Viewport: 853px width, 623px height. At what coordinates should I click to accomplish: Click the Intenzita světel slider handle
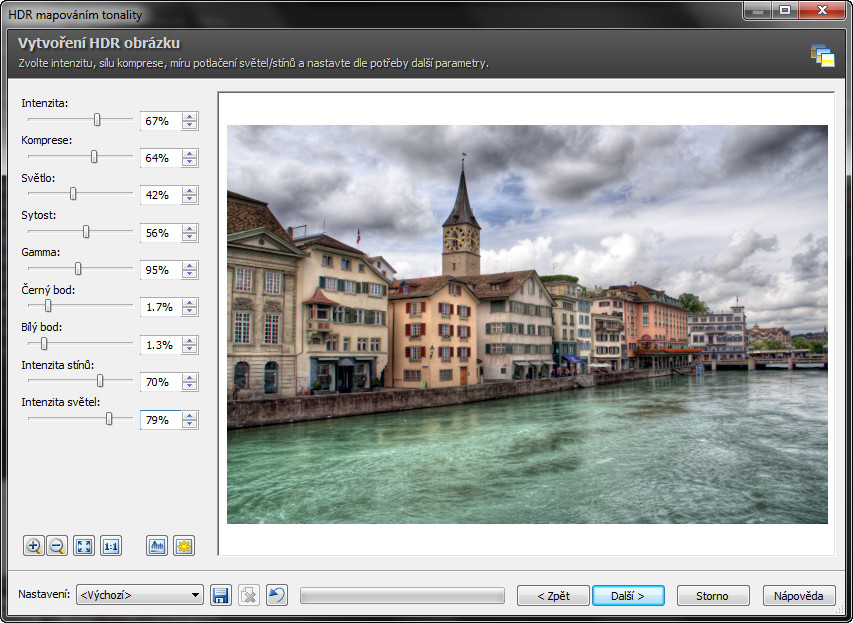pos(109,418)
